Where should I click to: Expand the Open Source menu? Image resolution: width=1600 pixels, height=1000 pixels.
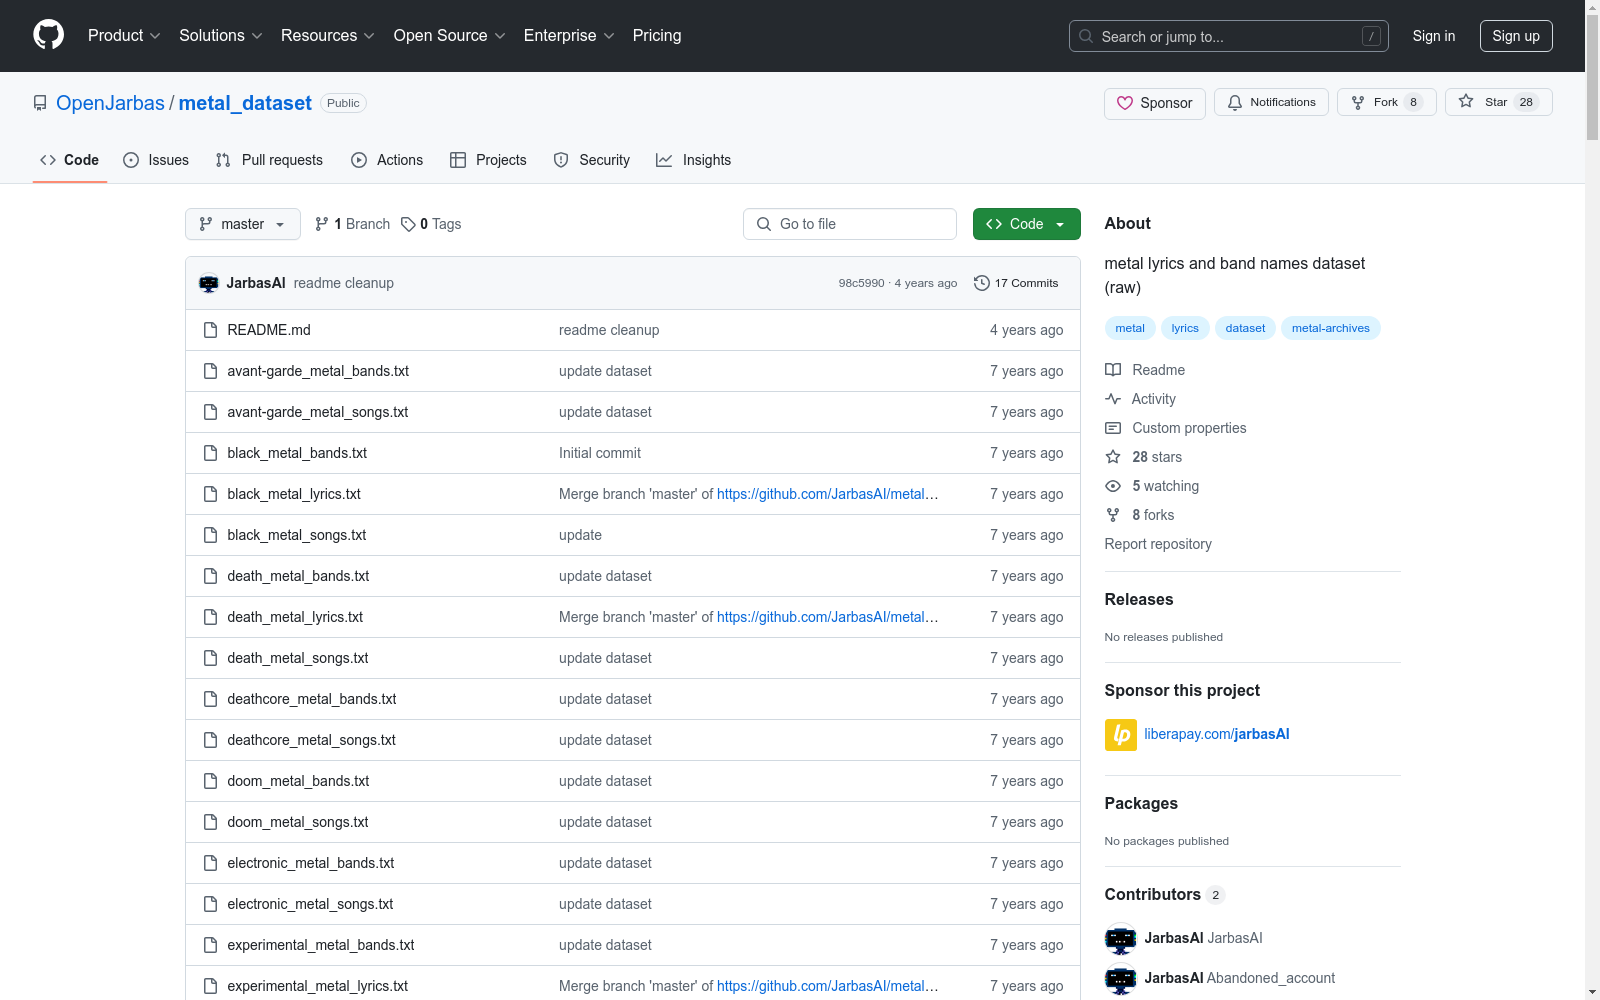tap(450, 36)
